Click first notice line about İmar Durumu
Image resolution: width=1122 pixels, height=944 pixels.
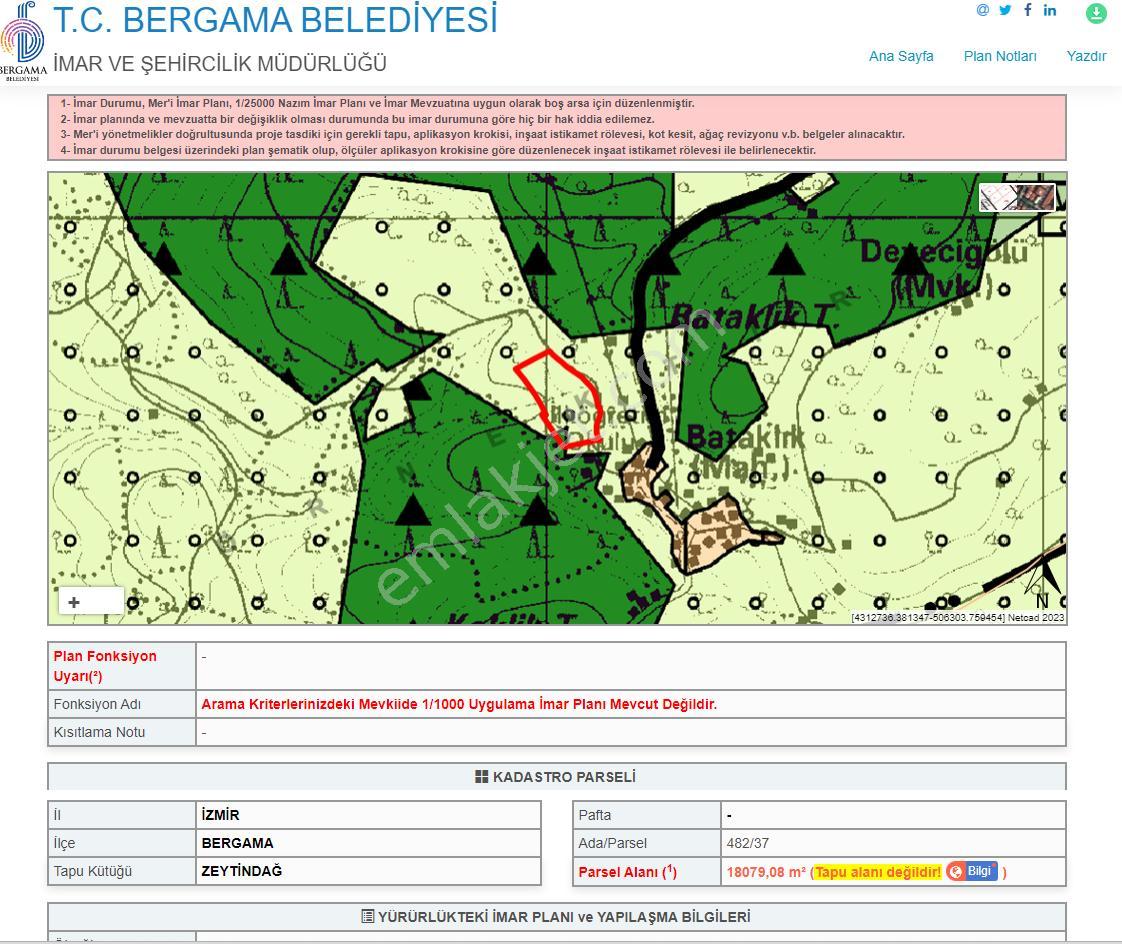pos(377,103)
